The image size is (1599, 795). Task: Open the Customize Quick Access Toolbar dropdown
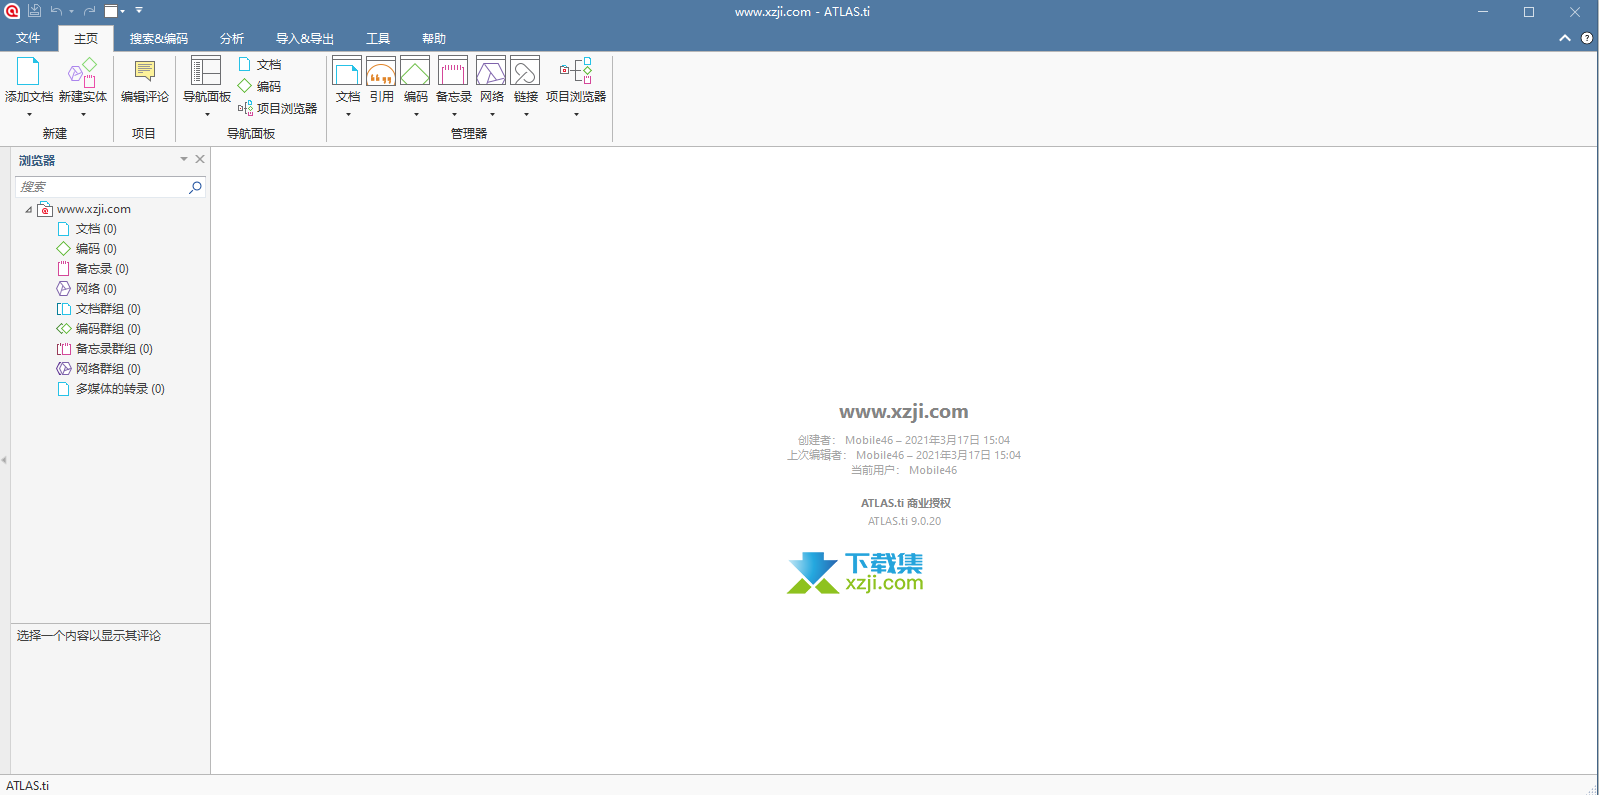point(139,11)
